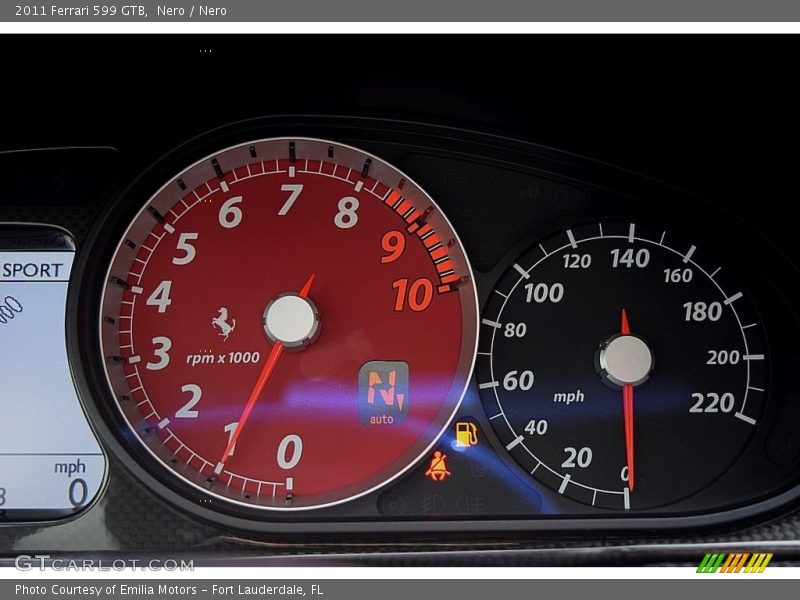Click the "0" on the tachometer
The height and width of the screenshot is (600, 800).
(290, 452)
